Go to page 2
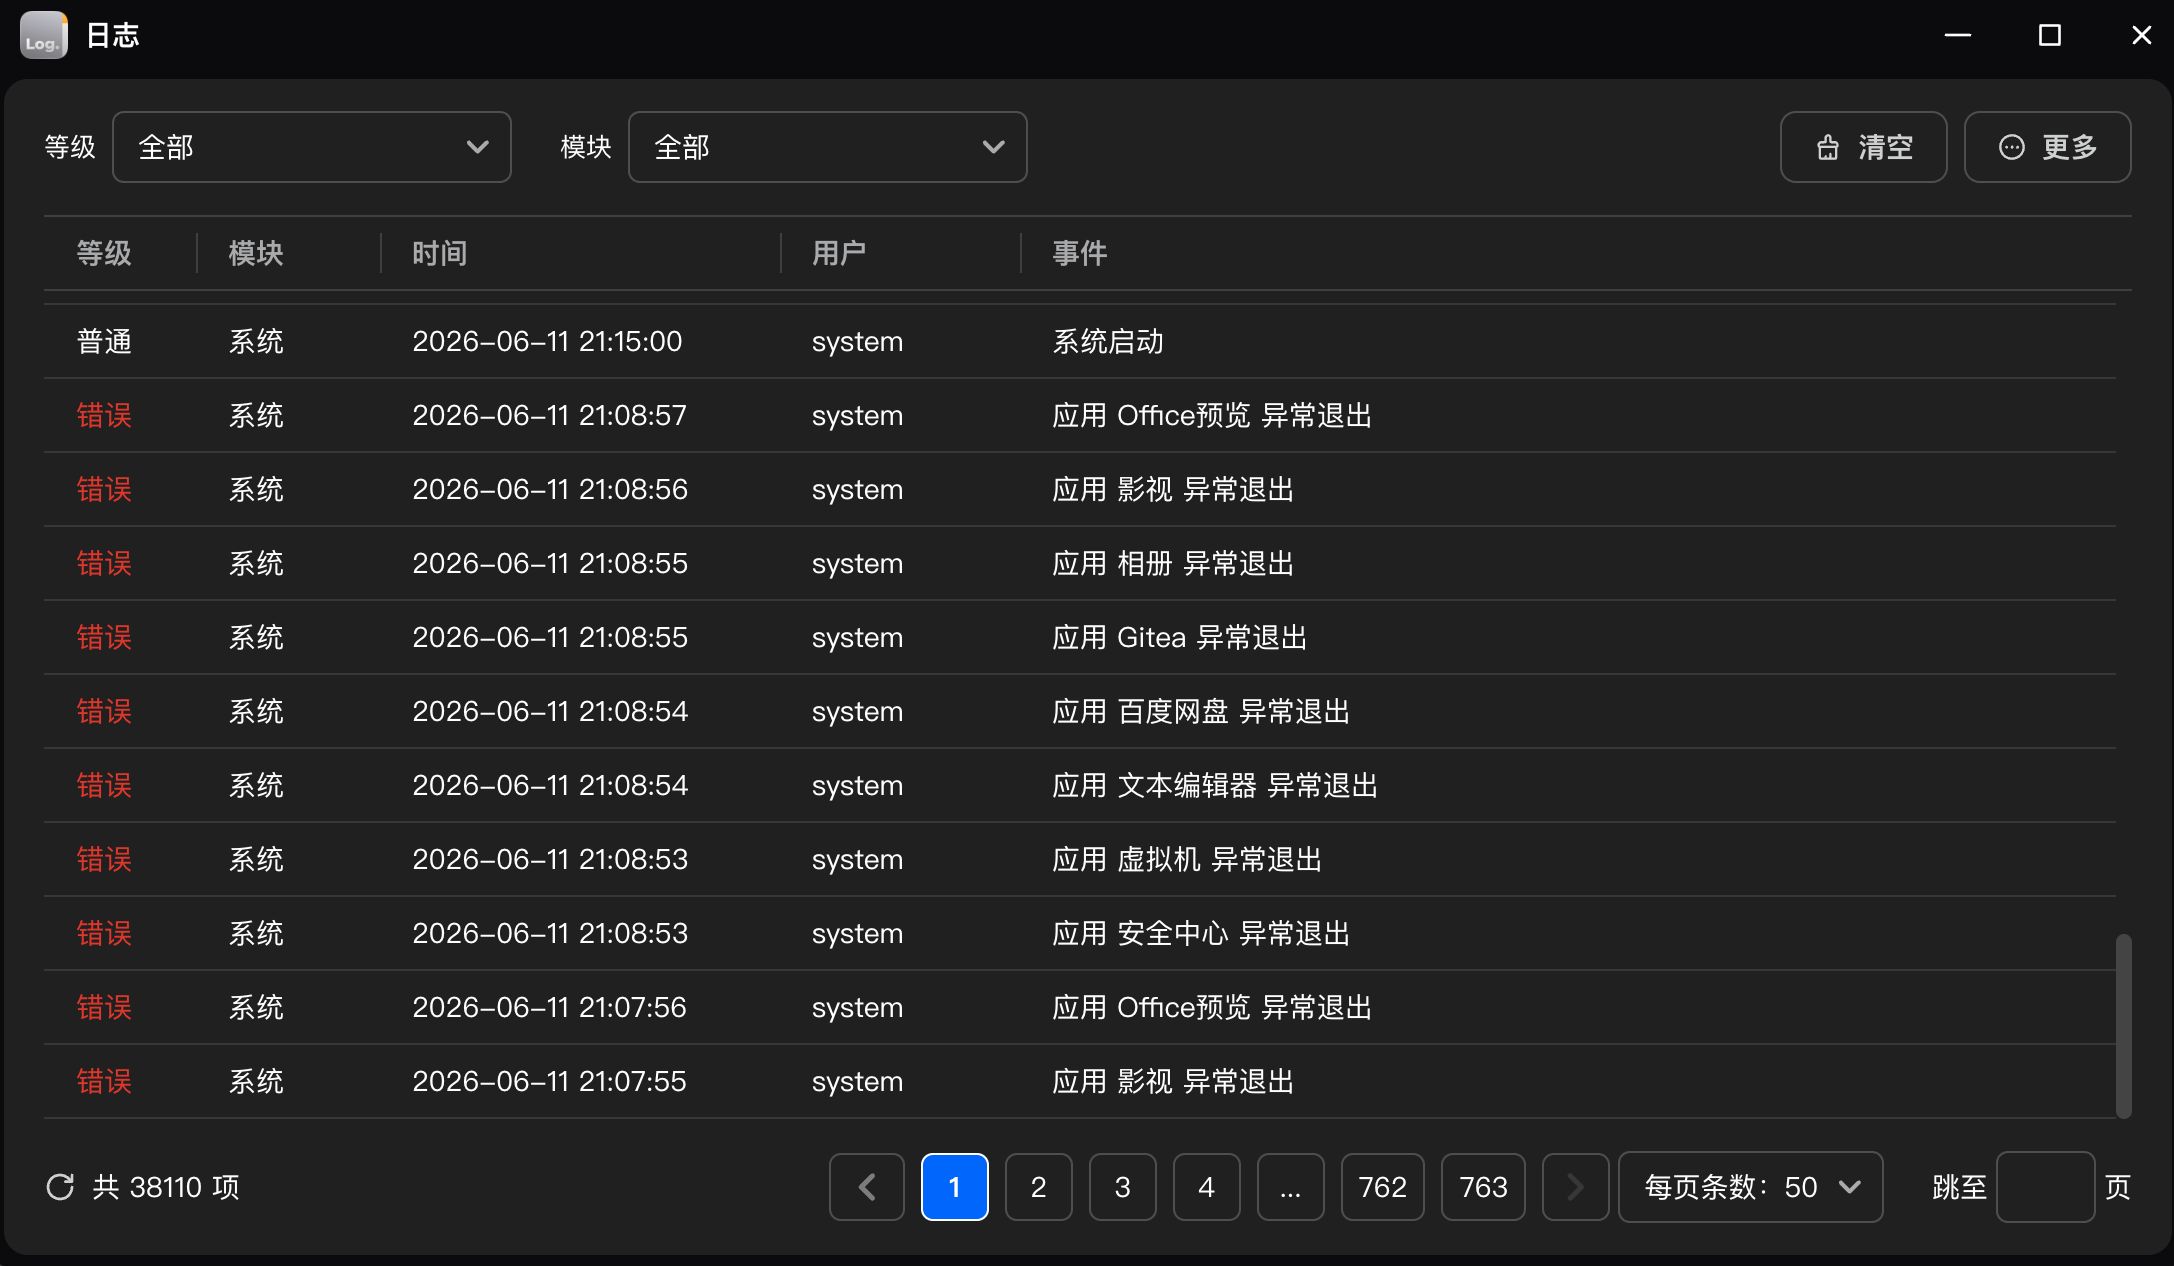The height and width of the screenshot is (1266, 2174). click(1039, 1187)
